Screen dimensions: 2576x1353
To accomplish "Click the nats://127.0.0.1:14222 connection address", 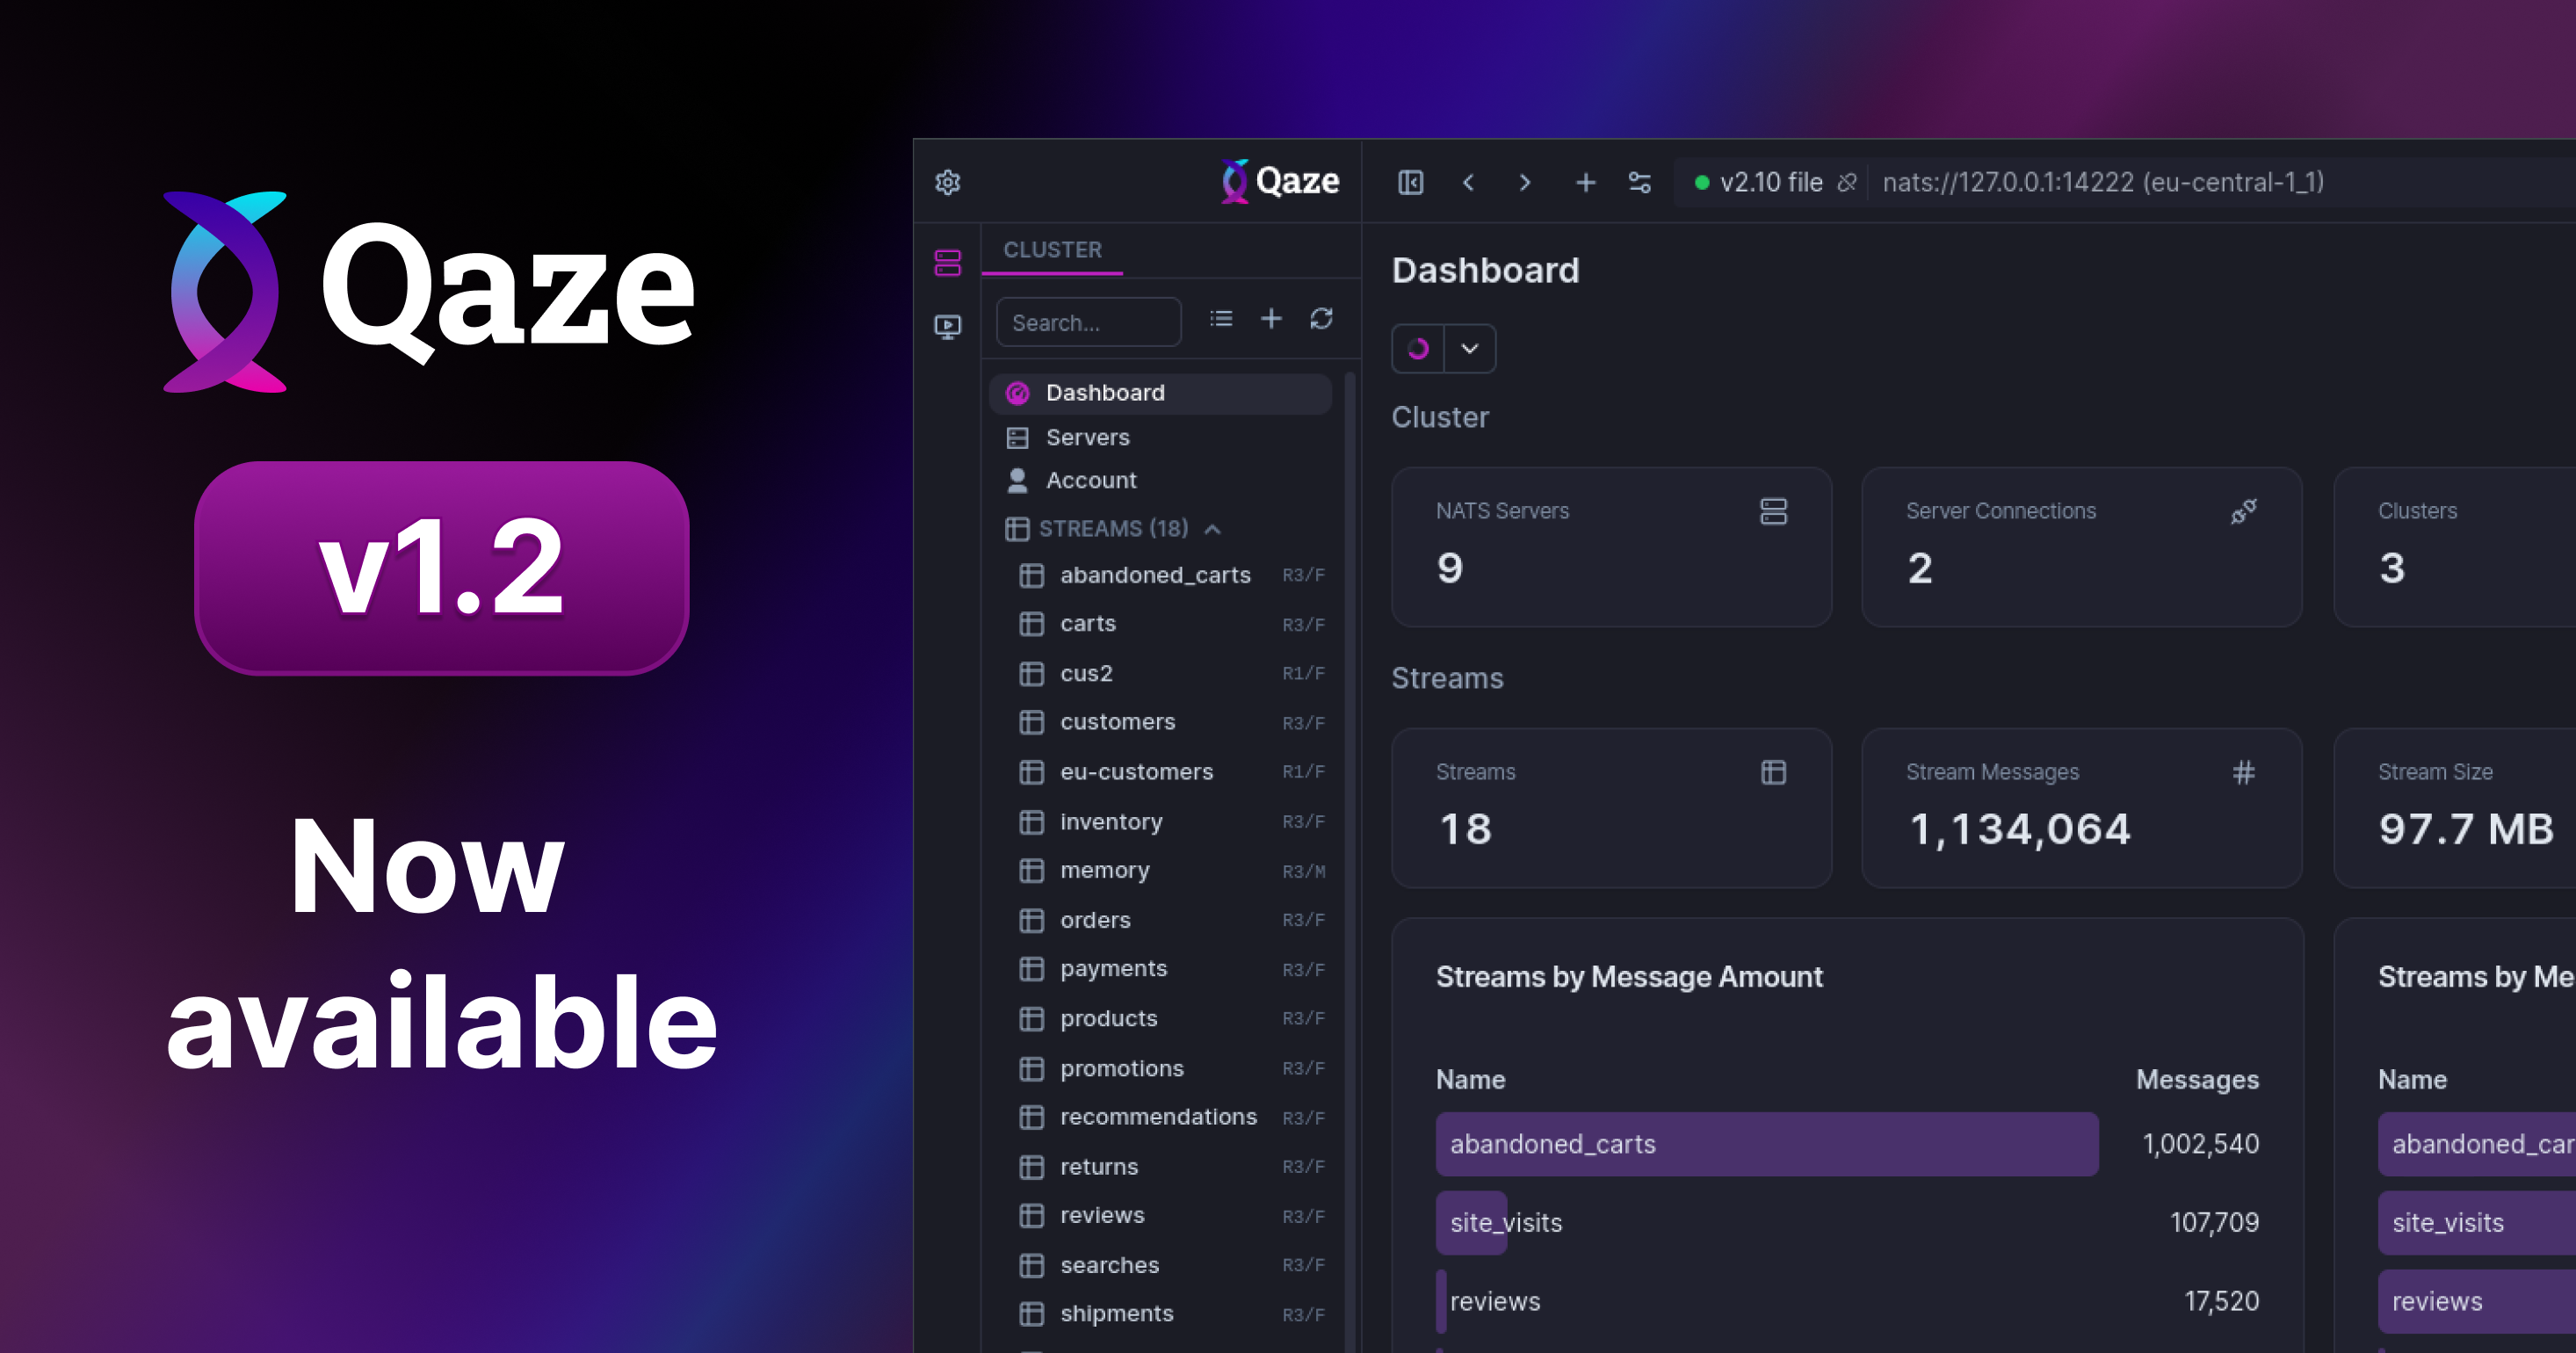I will click(x=2102, y=182).
